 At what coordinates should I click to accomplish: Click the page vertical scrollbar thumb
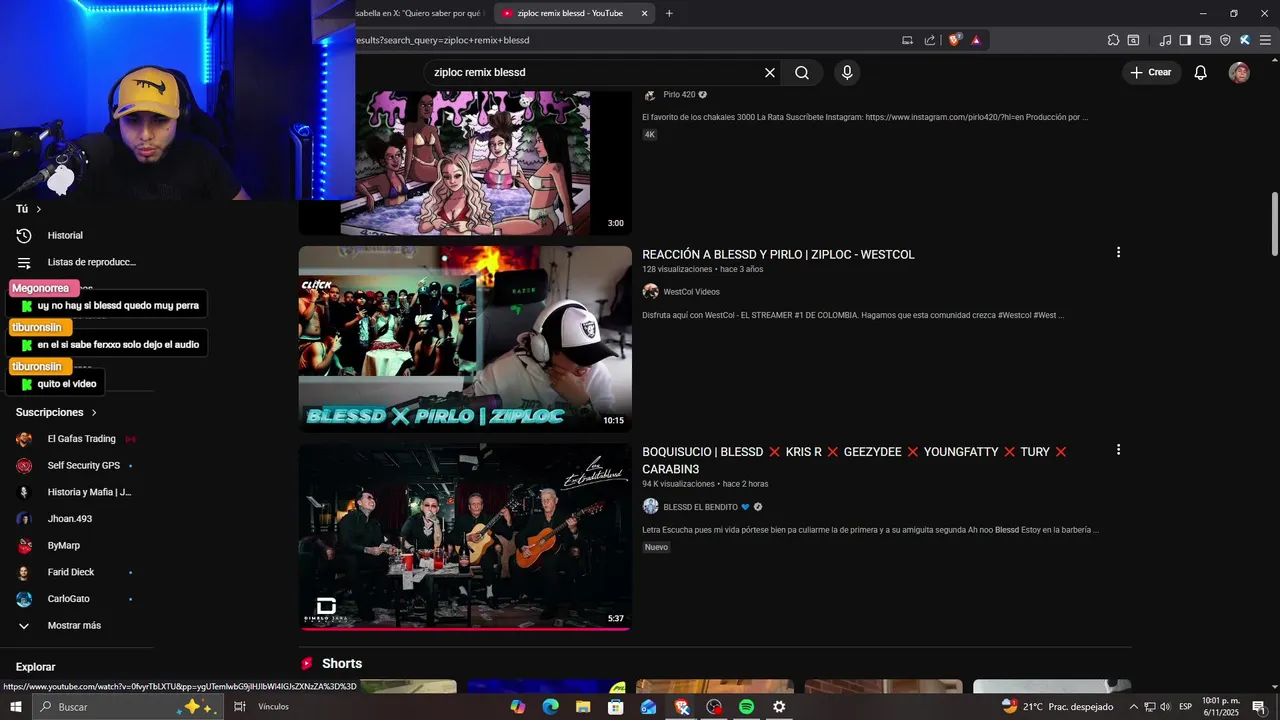pos(1274,222)
